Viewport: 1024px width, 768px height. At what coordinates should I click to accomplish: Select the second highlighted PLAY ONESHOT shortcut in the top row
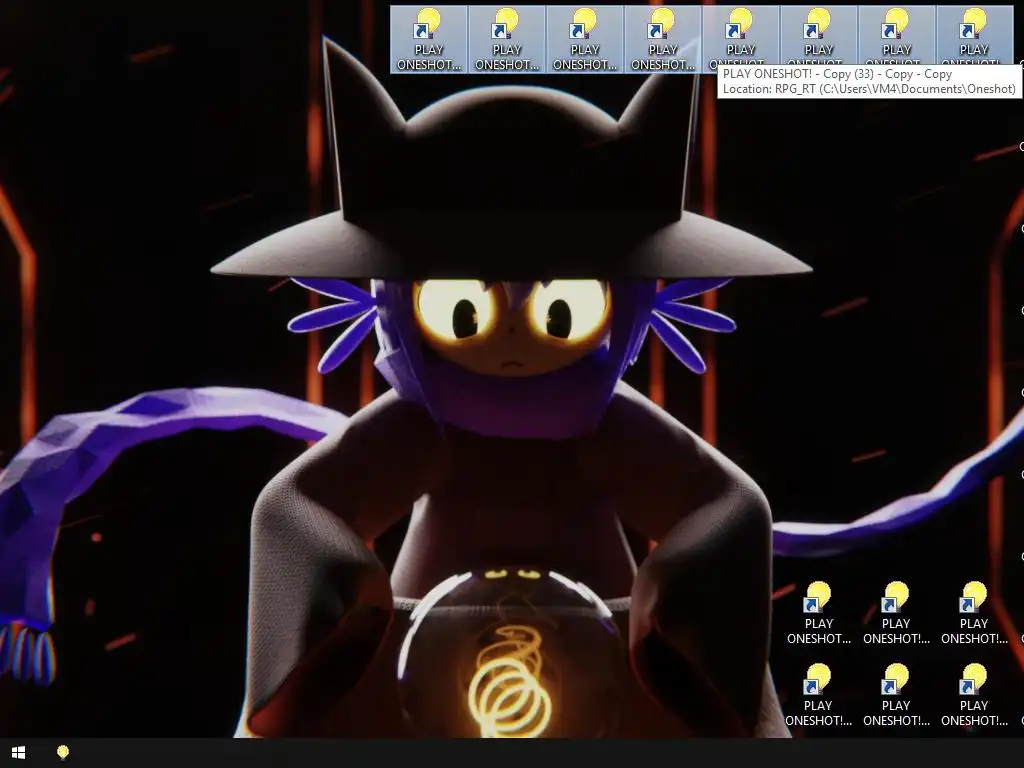click(507, 40)
